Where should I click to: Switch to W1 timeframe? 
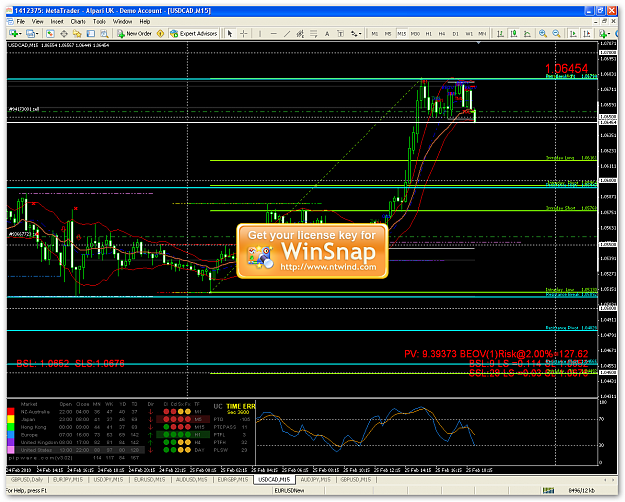(x=469, y=34)
